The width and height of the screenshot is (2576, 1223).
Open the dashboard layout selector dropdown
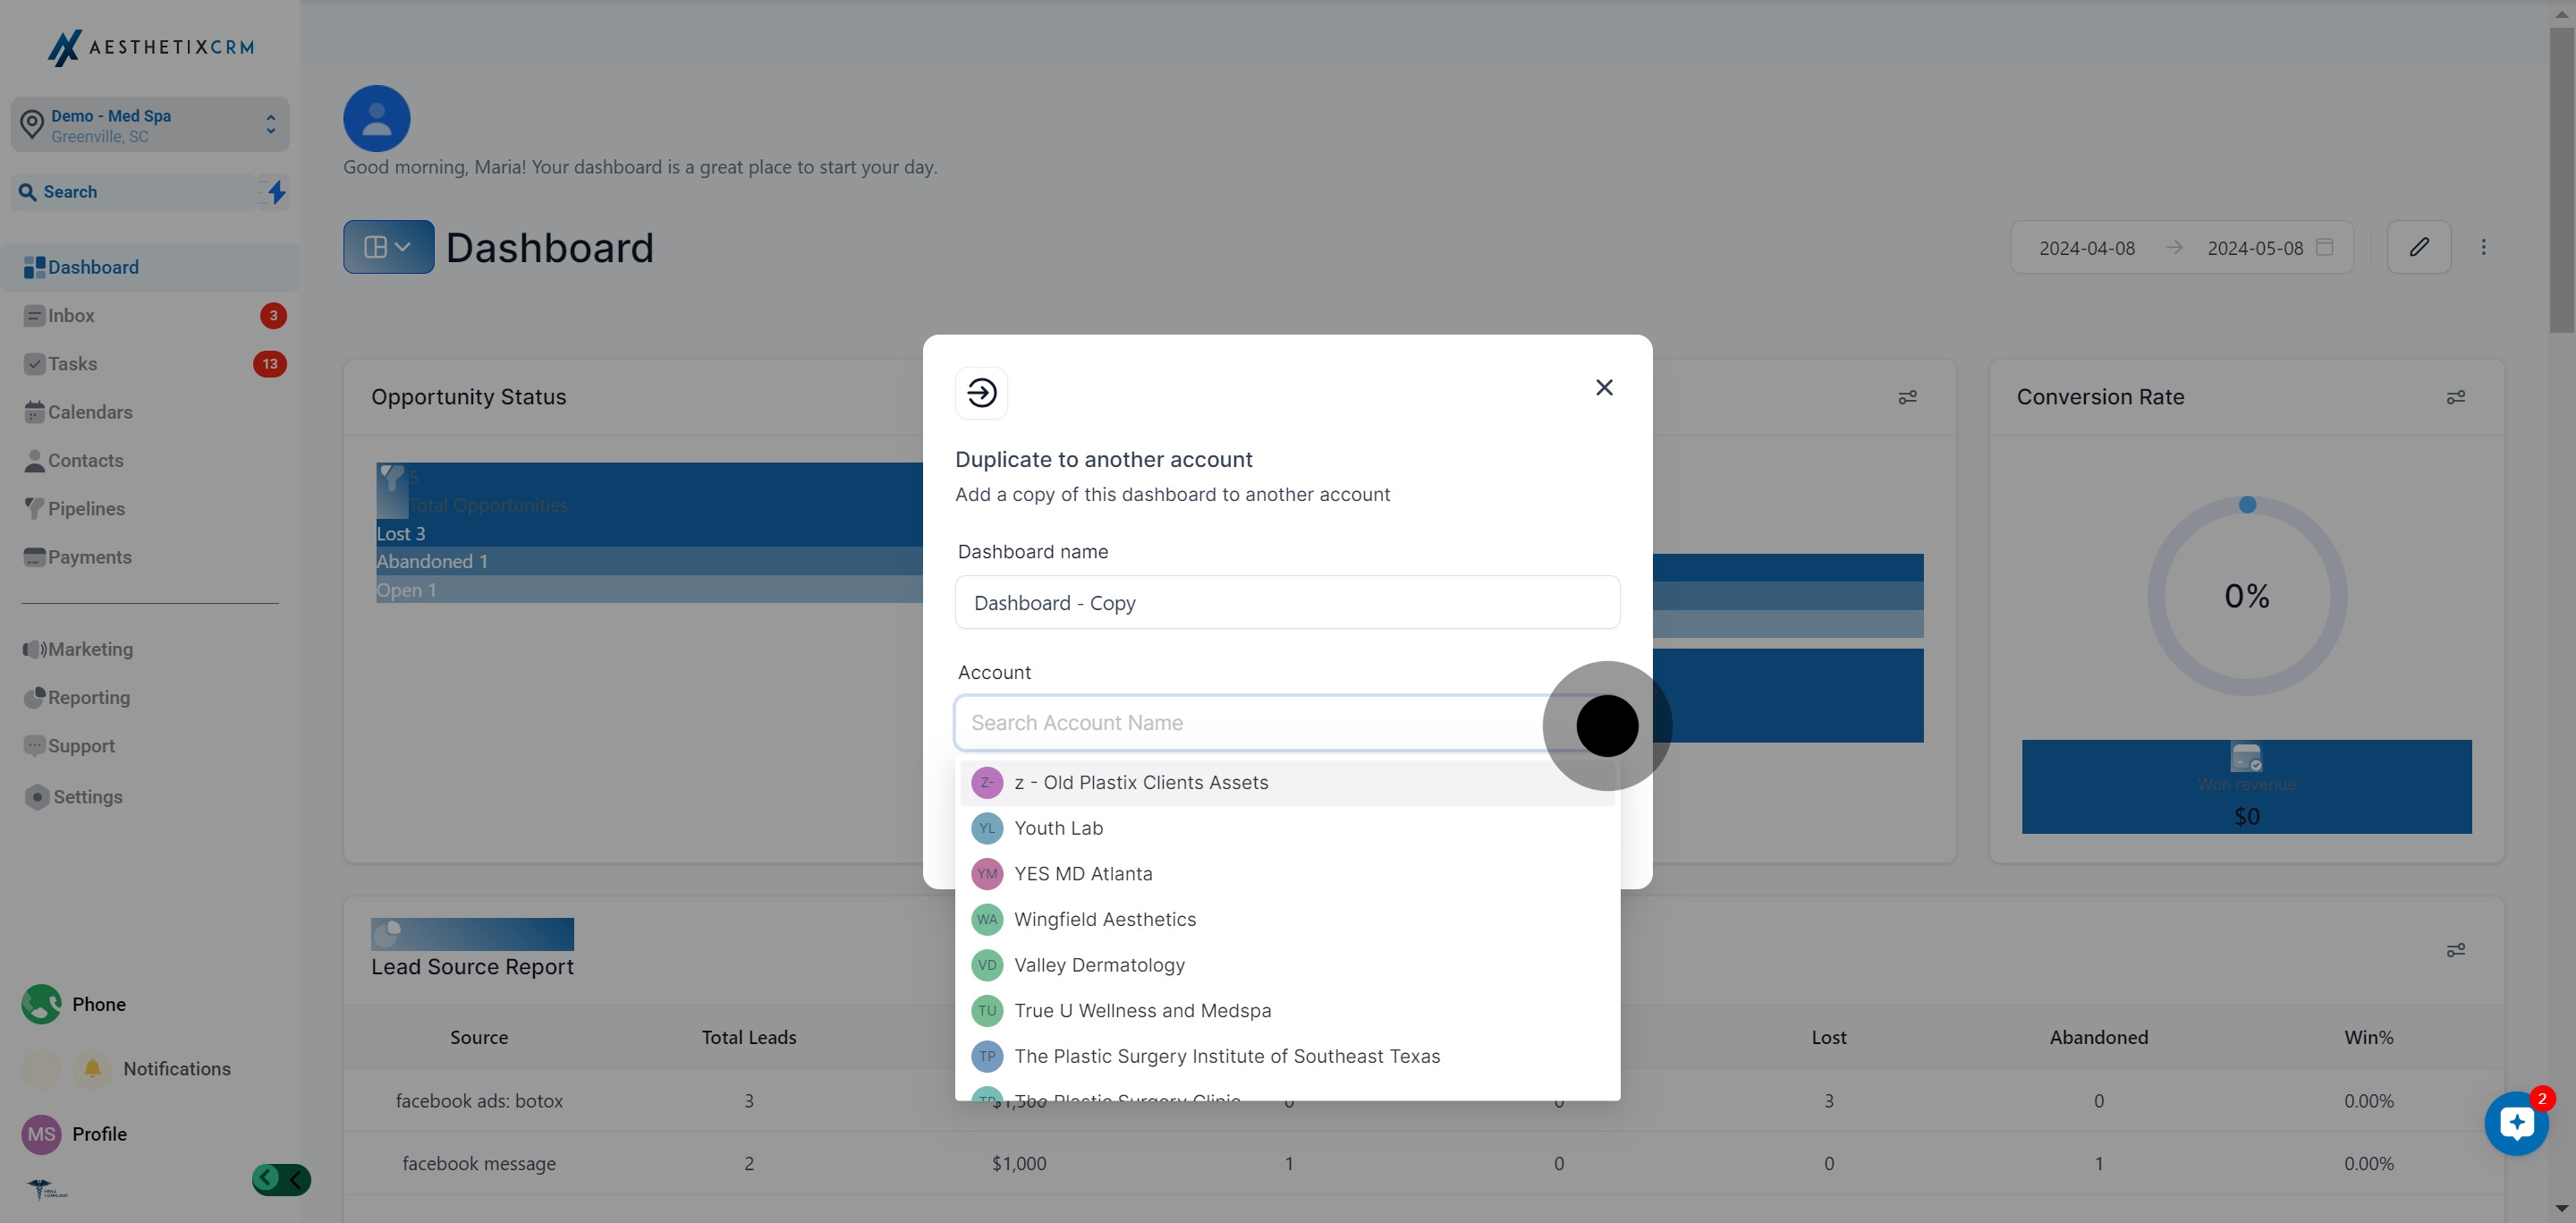pos(388,247)
